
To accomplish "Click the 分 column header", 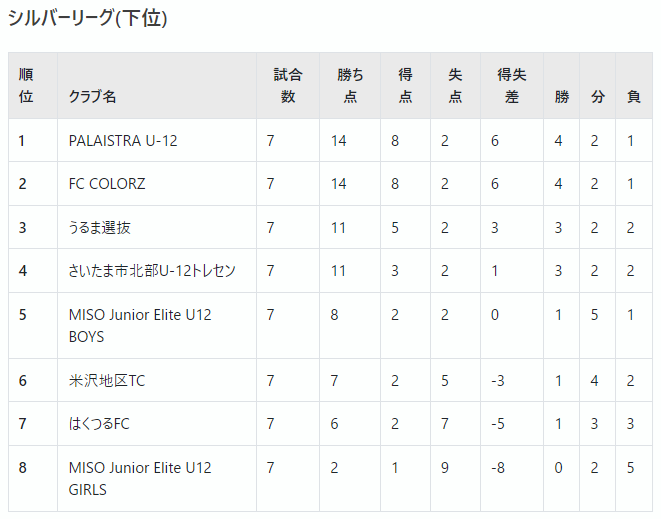I will coord(597,97).
